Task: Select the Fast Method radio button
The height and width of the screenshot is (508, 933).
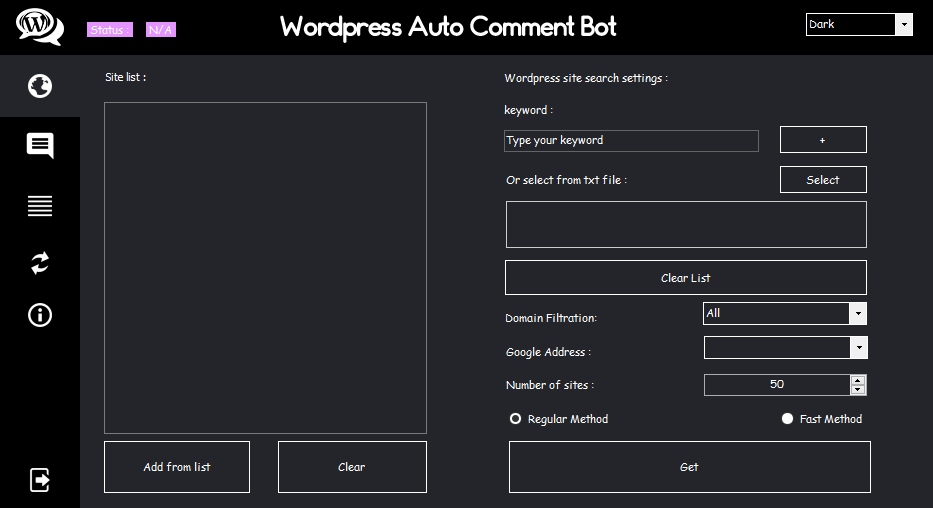Action: point(787,419)
